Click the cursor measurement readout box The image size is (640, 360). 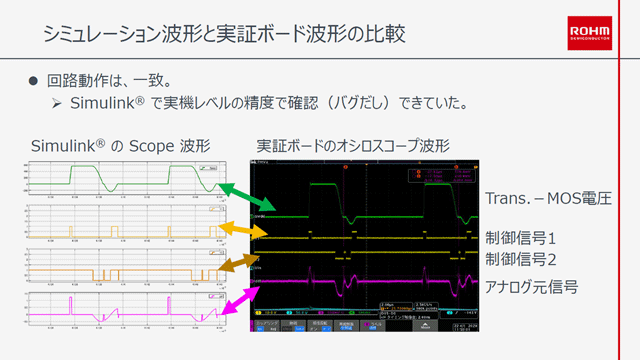pos(442,175)
